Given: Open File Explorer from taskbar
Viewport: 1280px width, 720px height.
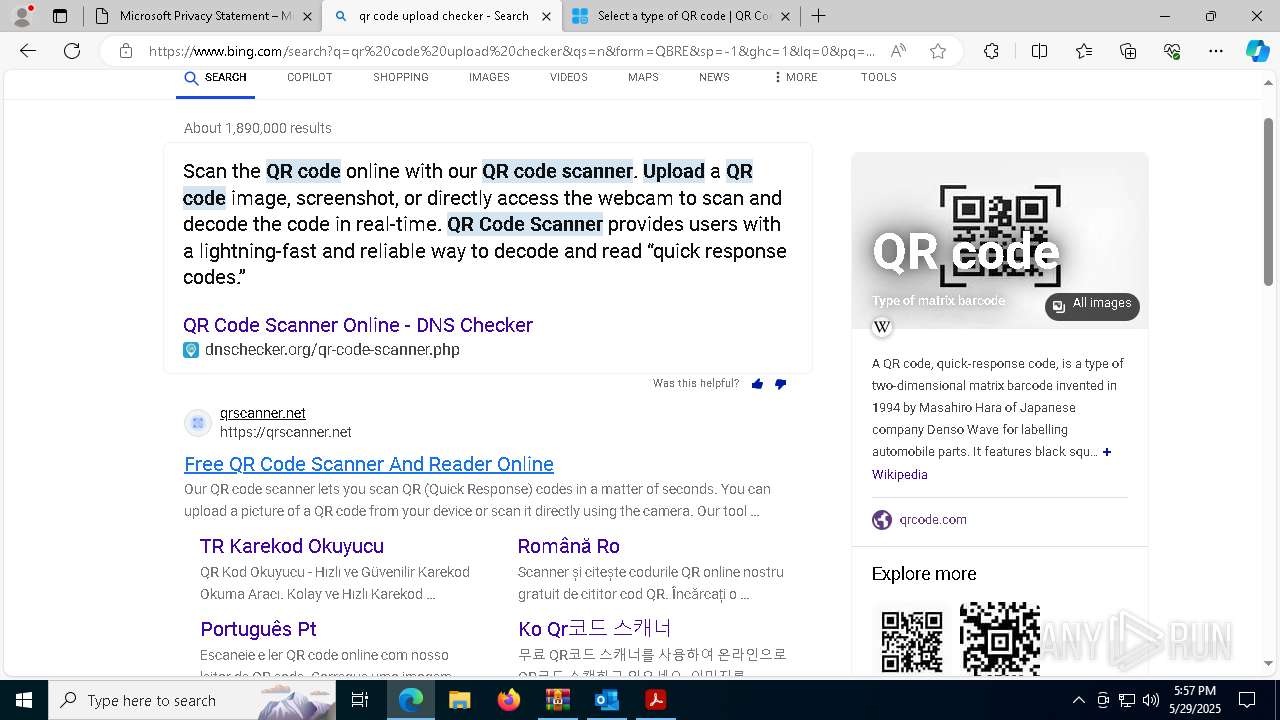Looking at the screenshot, I should 459,700.
